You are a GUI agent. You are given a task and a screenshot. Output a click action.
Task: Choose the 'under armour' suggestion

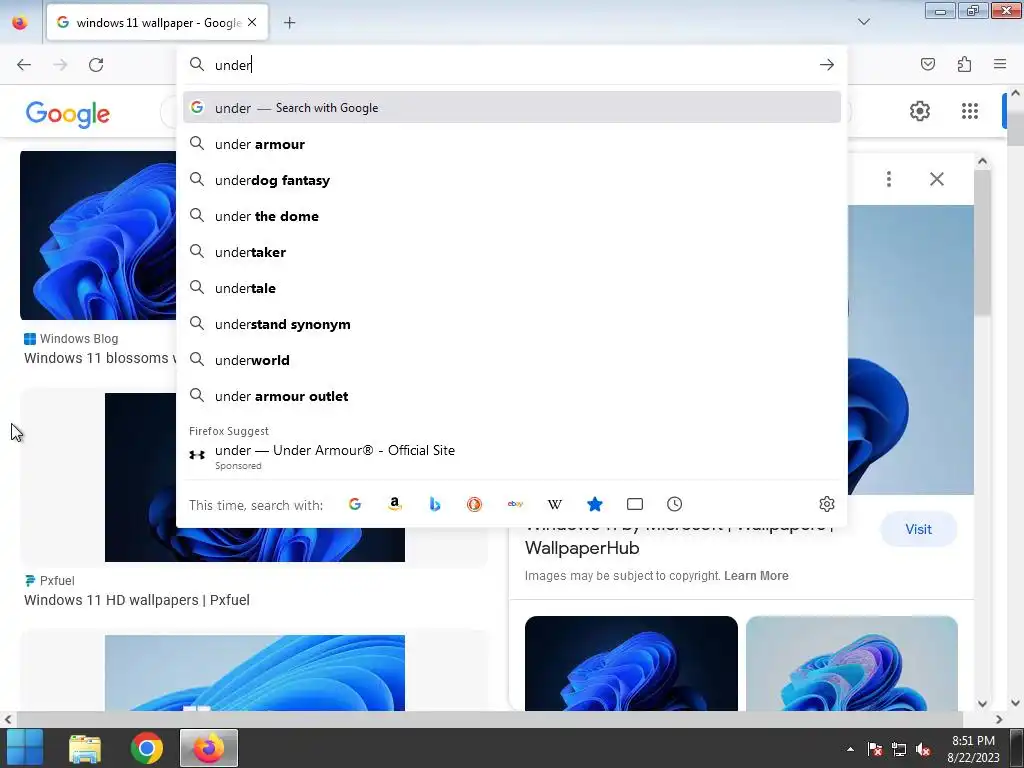[511, 144]
